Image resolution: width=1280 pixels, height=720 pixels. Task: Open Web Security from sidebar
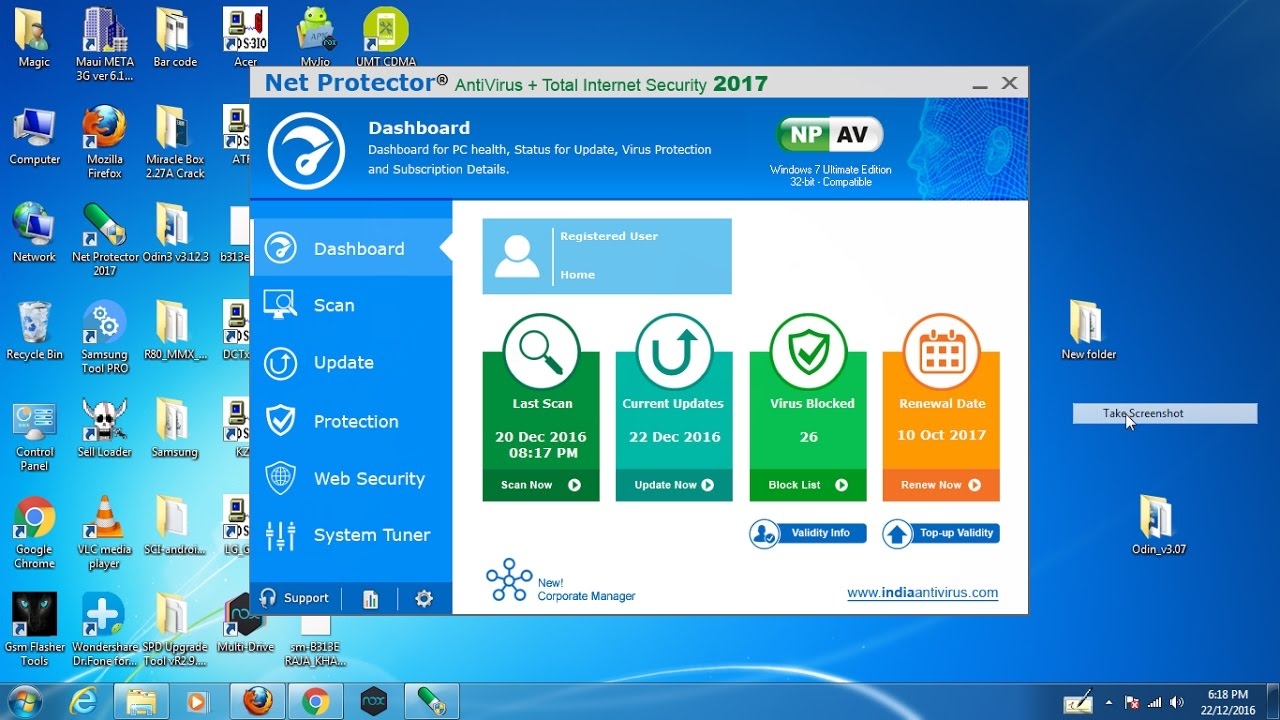(369, 479)
